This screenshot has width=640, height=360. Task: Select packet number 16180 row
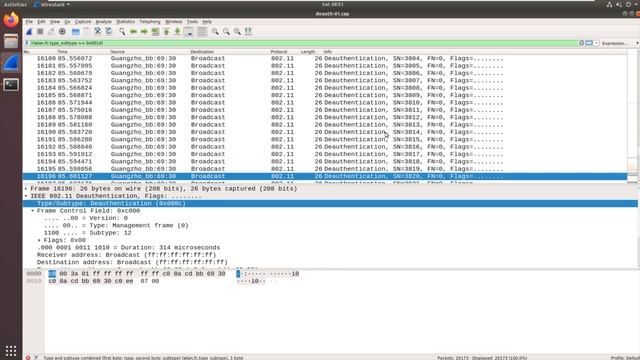tap(325, 58)
